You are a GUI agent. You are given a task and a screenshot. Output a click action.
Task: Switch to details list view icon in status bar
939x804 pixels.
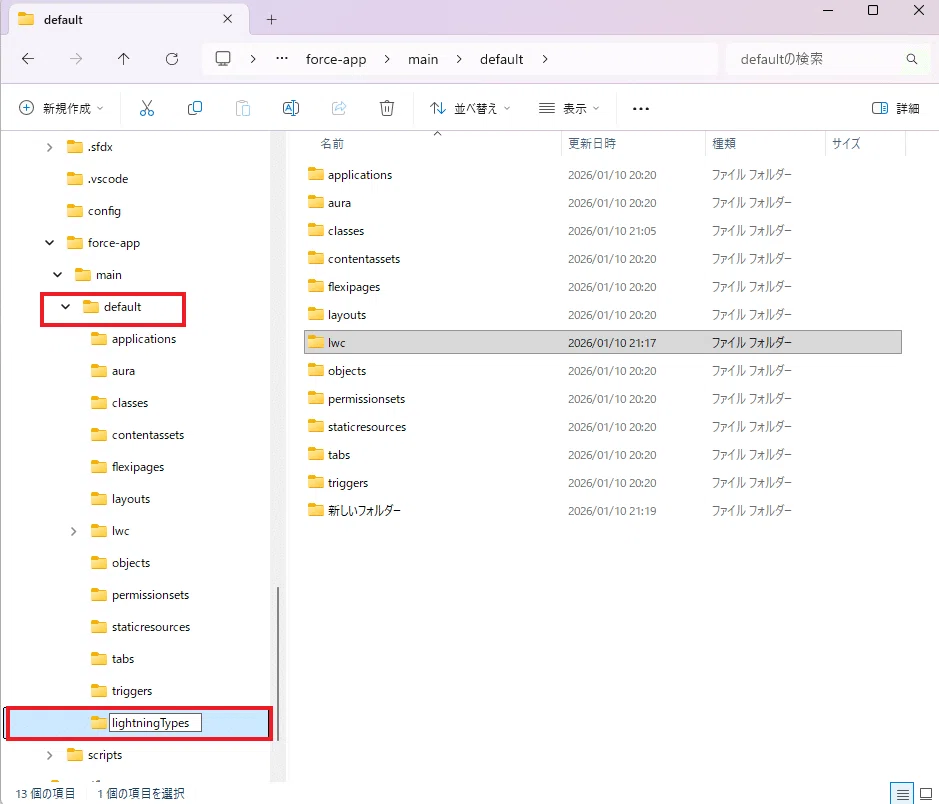pos(902,794)
